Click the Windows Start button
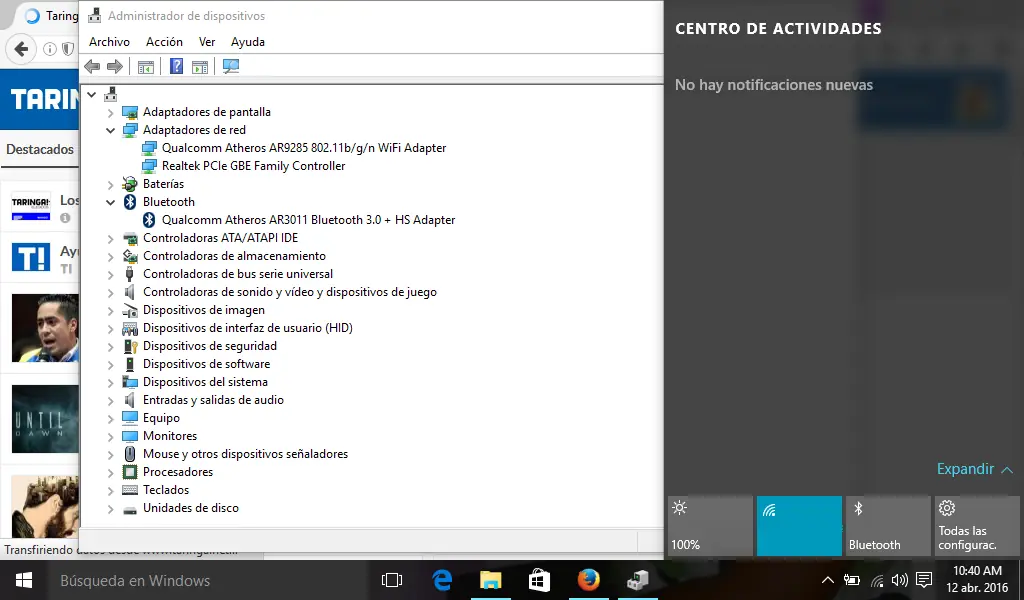 click(24, 580)
